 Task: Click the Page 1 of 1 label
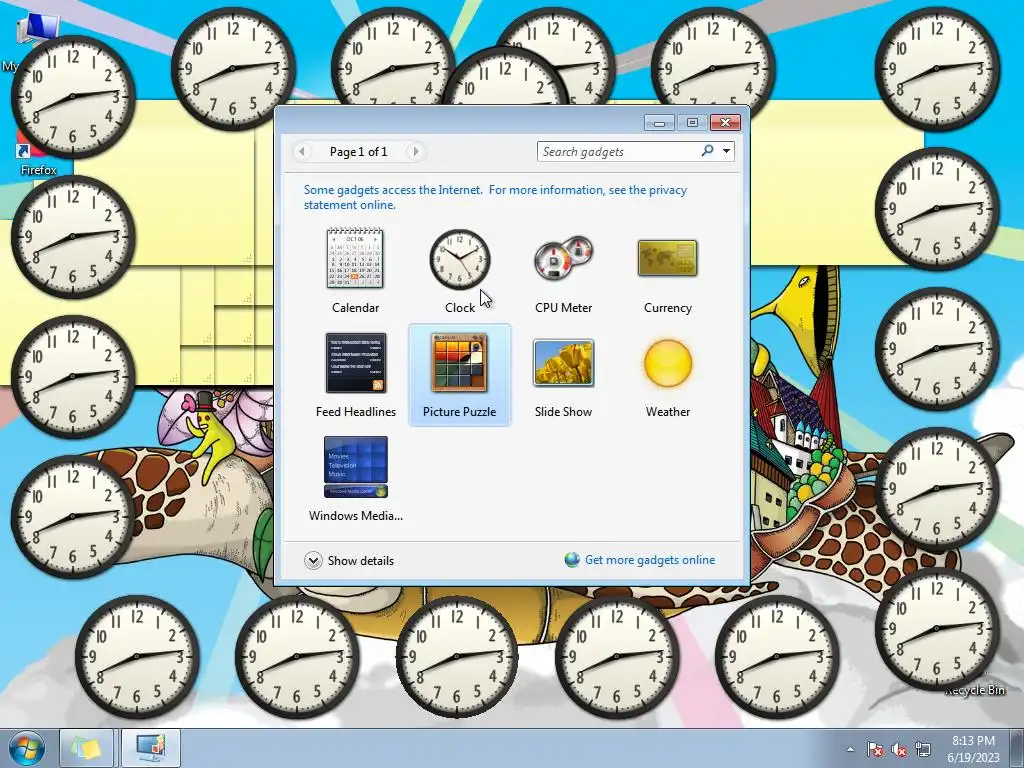click(x=359, y=152)
